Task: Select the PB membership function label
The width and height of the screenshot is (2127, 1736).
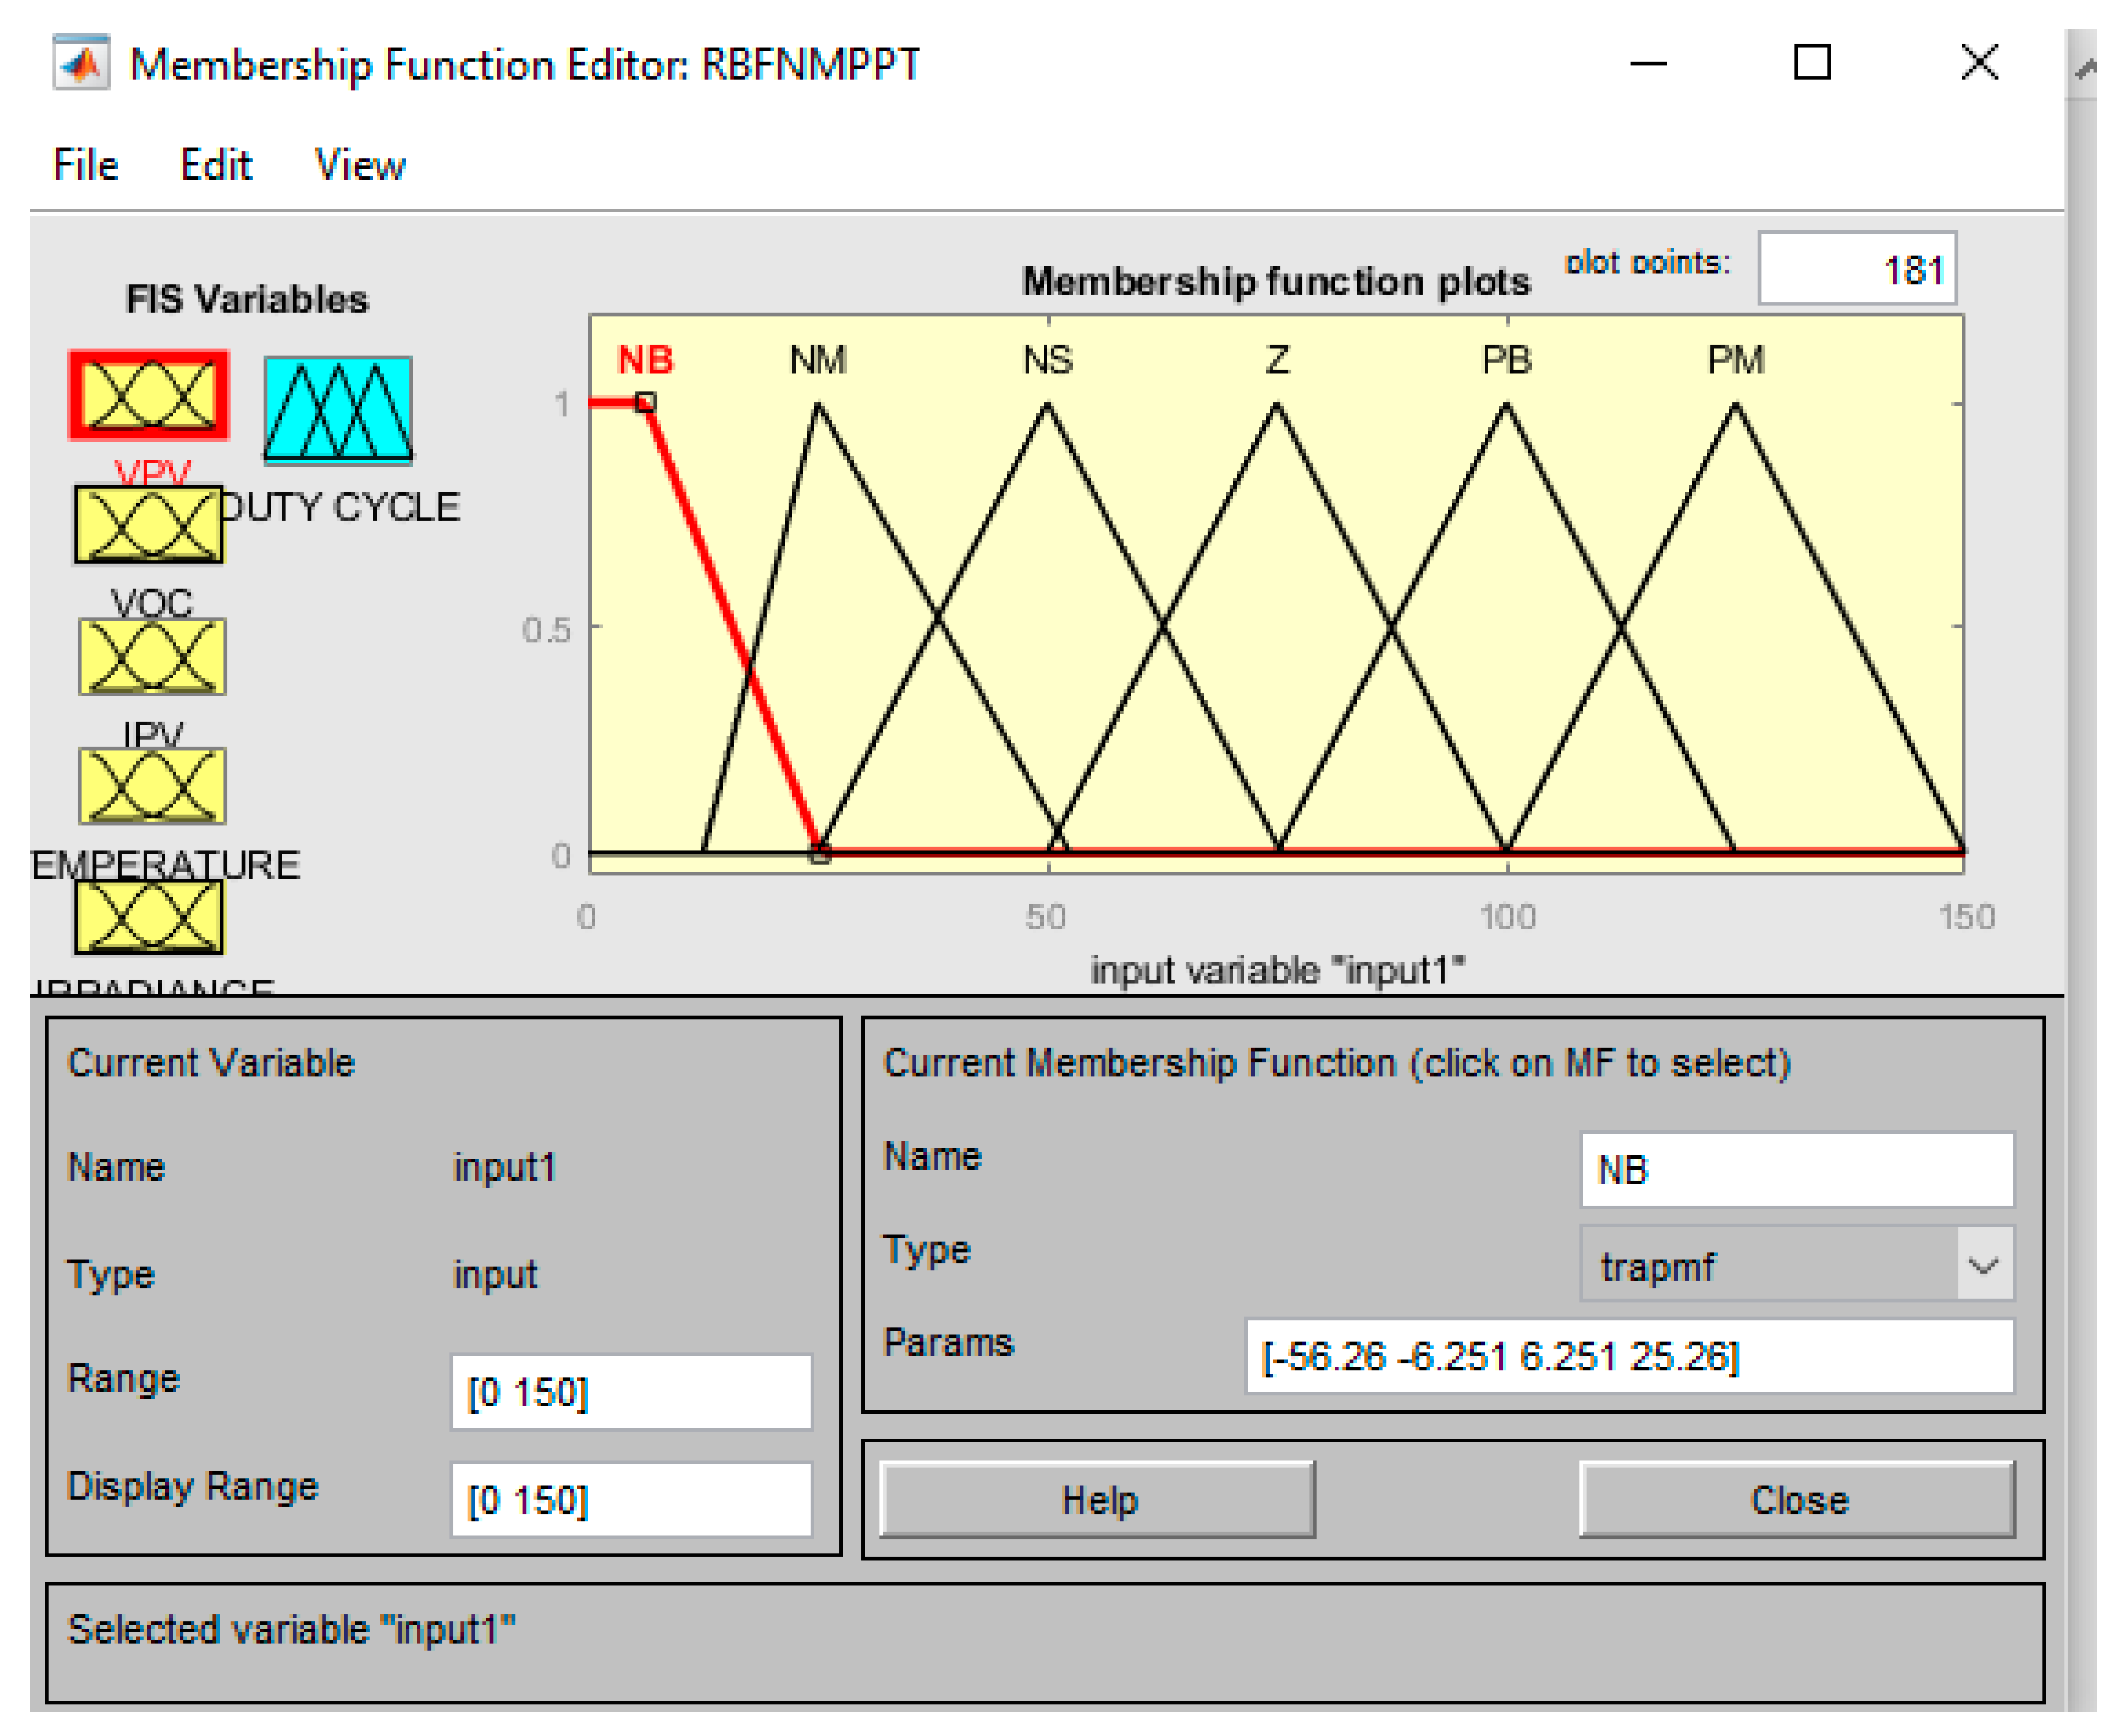Action: coord(1506,360)
